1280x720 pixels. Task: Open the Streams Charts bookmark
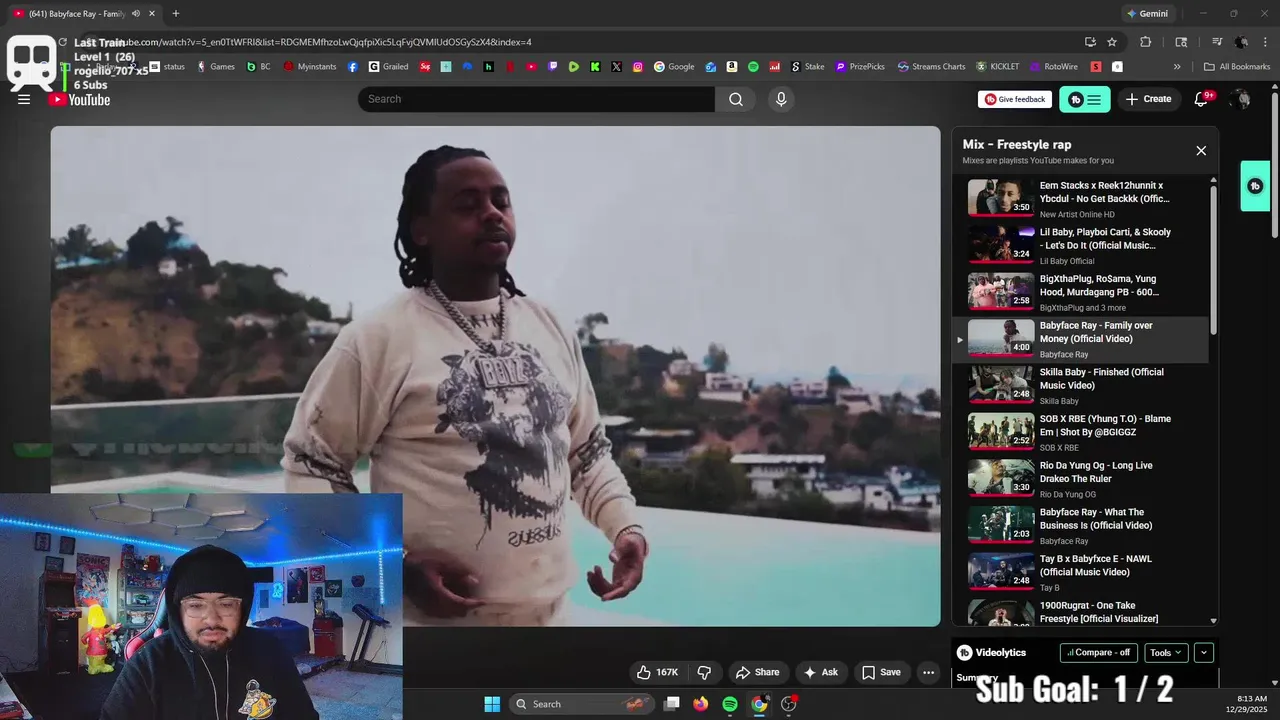tap(931, 67)
